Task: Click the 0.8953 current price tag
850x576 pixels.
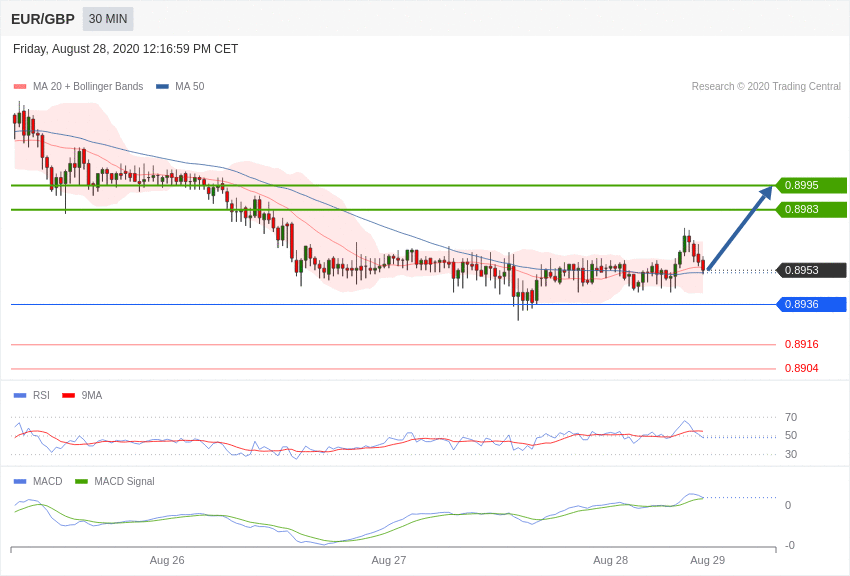Action: click(812, 270)
